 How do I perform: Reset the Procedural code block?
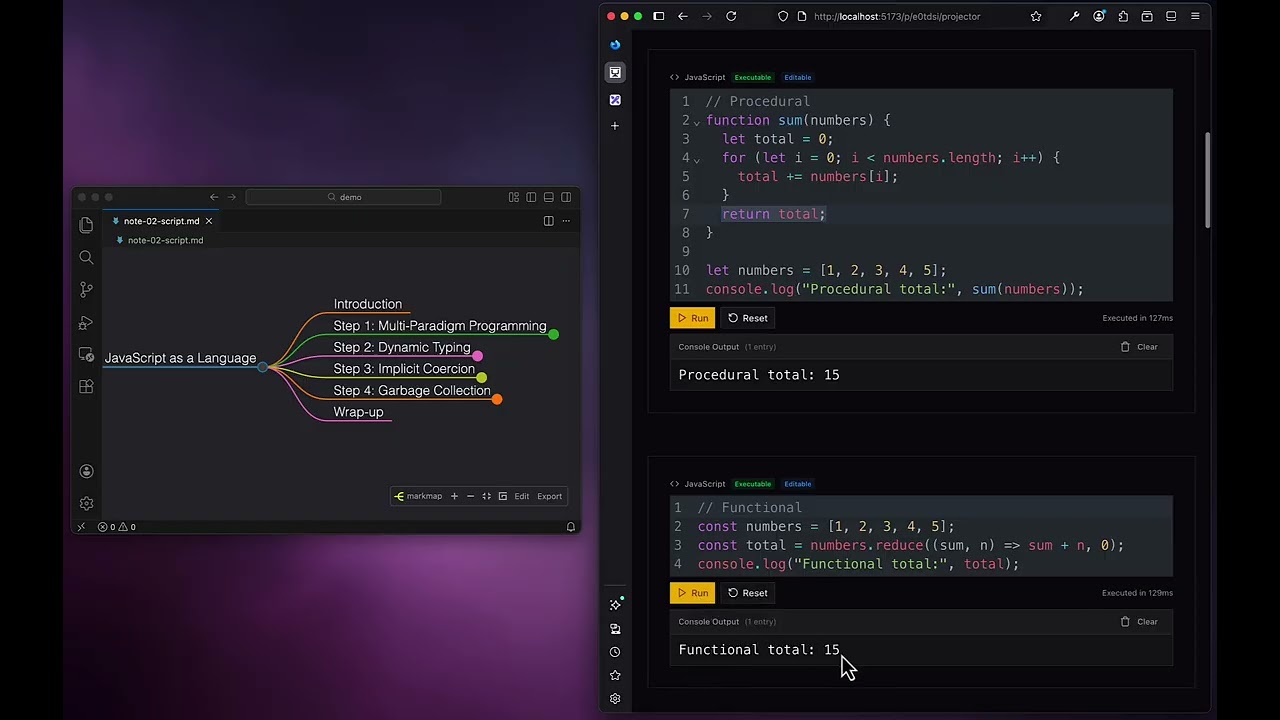click(748, 318)
